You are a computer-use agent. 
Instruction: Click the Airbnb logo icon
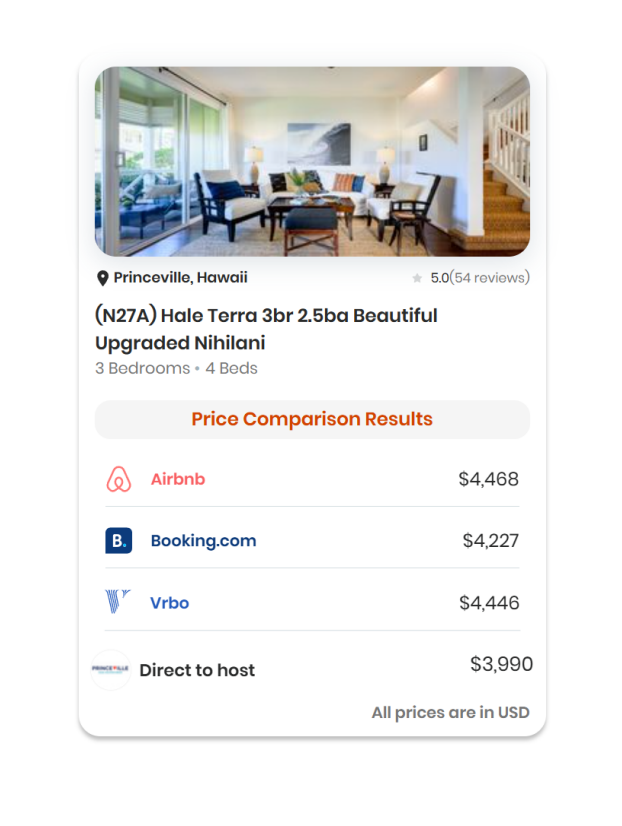coord(119,479)
